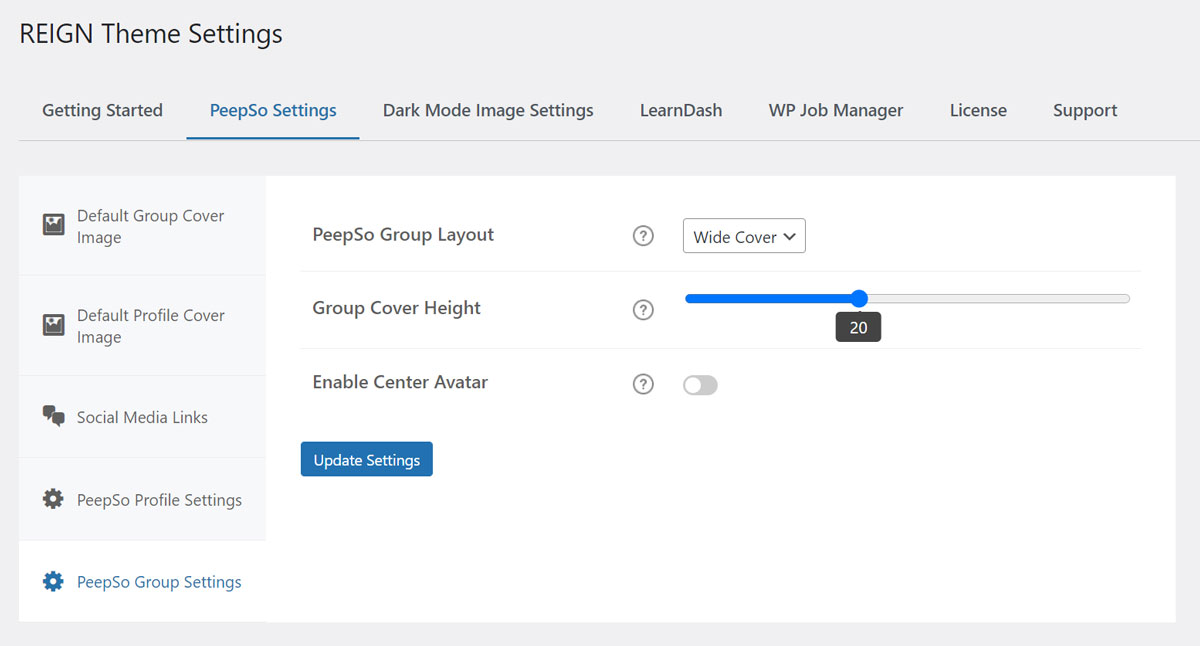This screenshot has height=646, width=1200.
Task: Click the Group Cover Height label
Action: tap(397, 308)
